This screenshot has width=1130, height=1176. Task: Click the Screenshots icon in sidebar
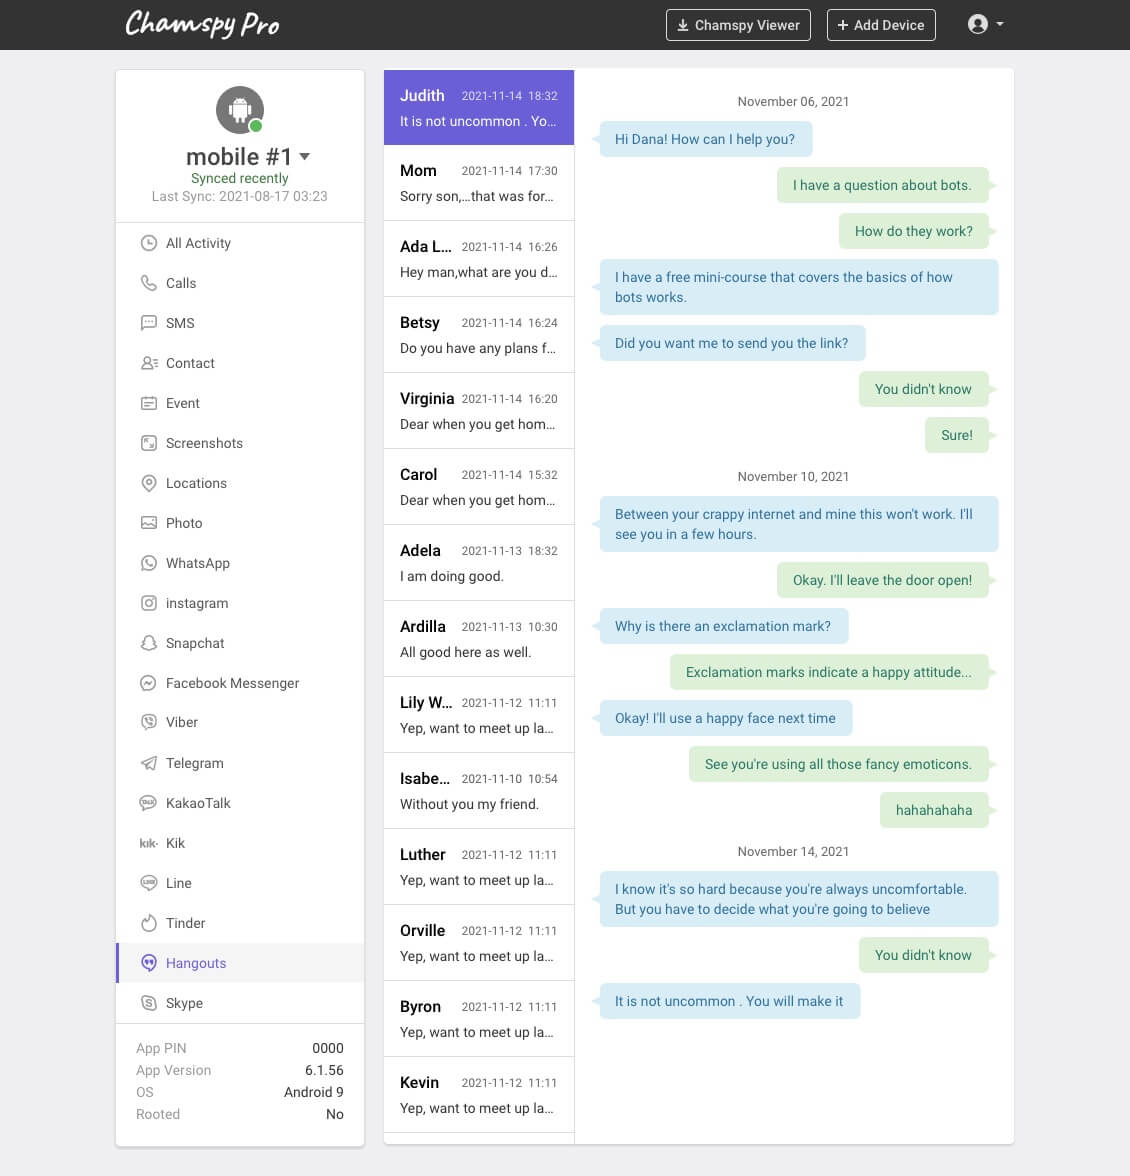[x=148, y=442]
